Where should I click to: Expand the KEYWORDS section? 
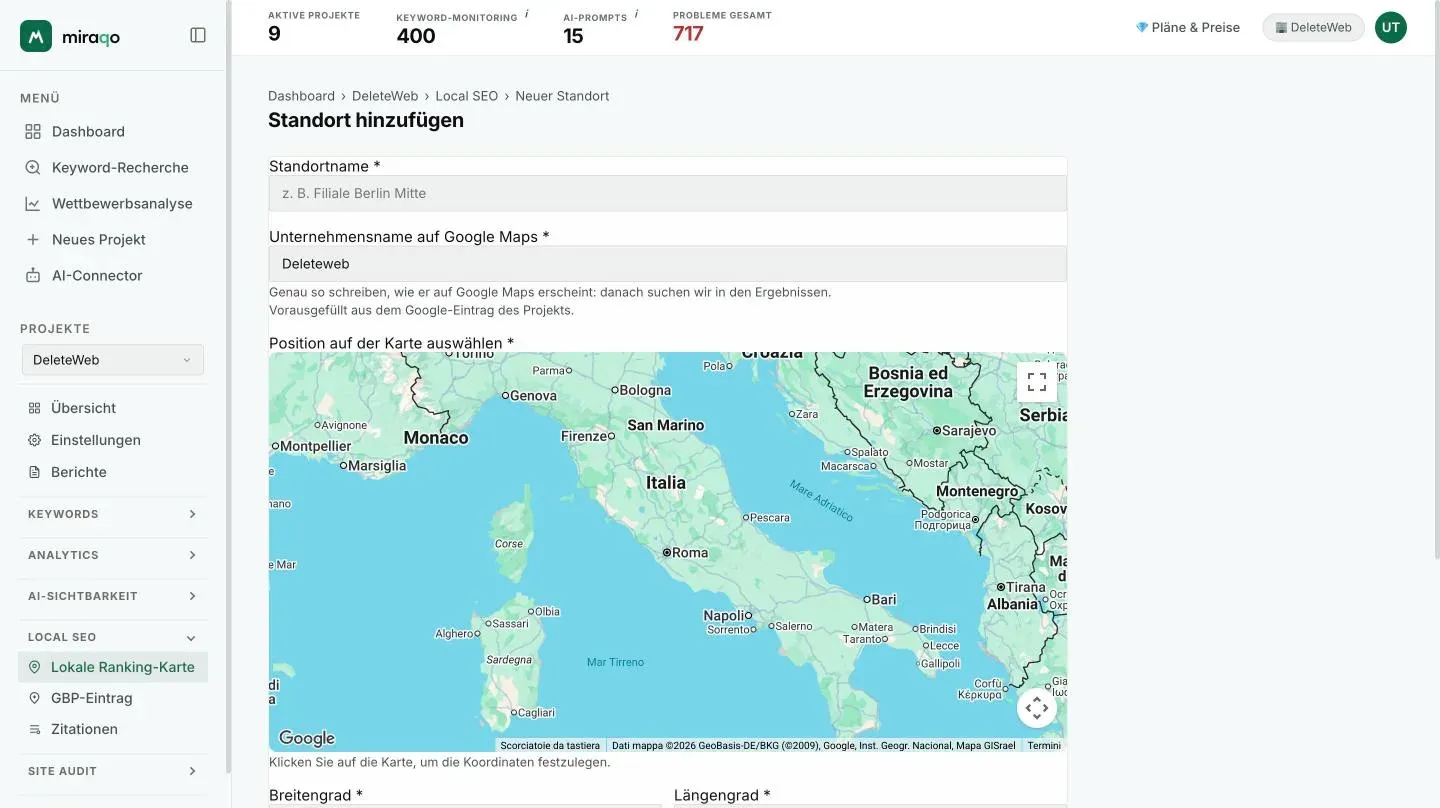(112, 514)
